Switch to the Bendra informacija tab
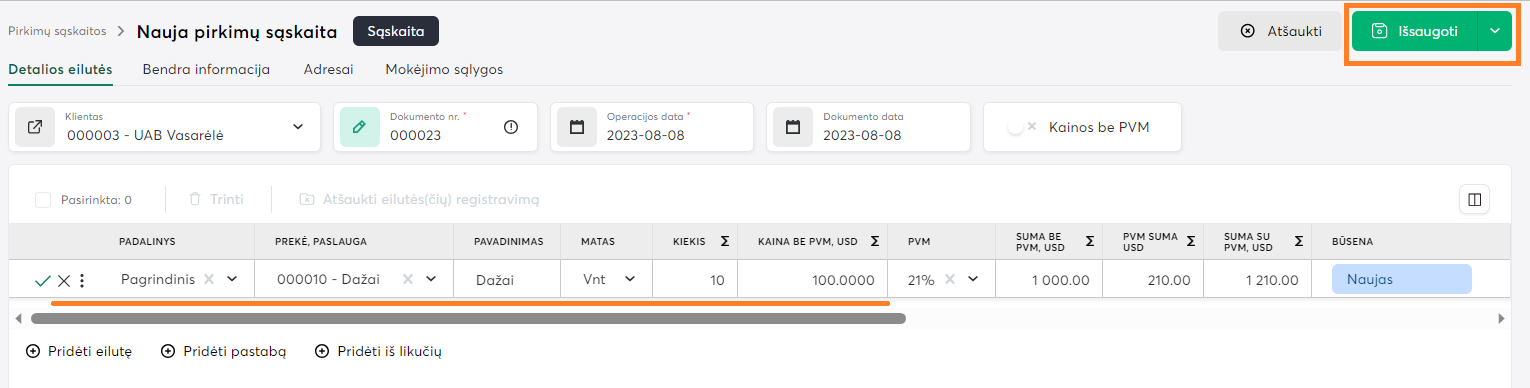1530x388 pixels. pos(206,69)
